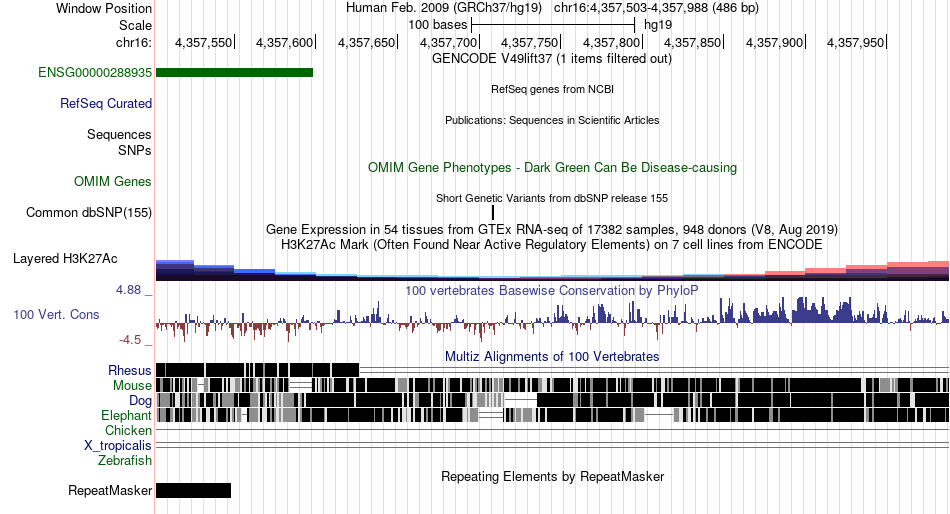This screenshot has width=950, height=514.
Task: Select the Rhesus alignment row label
Action: tap(130, 370)
